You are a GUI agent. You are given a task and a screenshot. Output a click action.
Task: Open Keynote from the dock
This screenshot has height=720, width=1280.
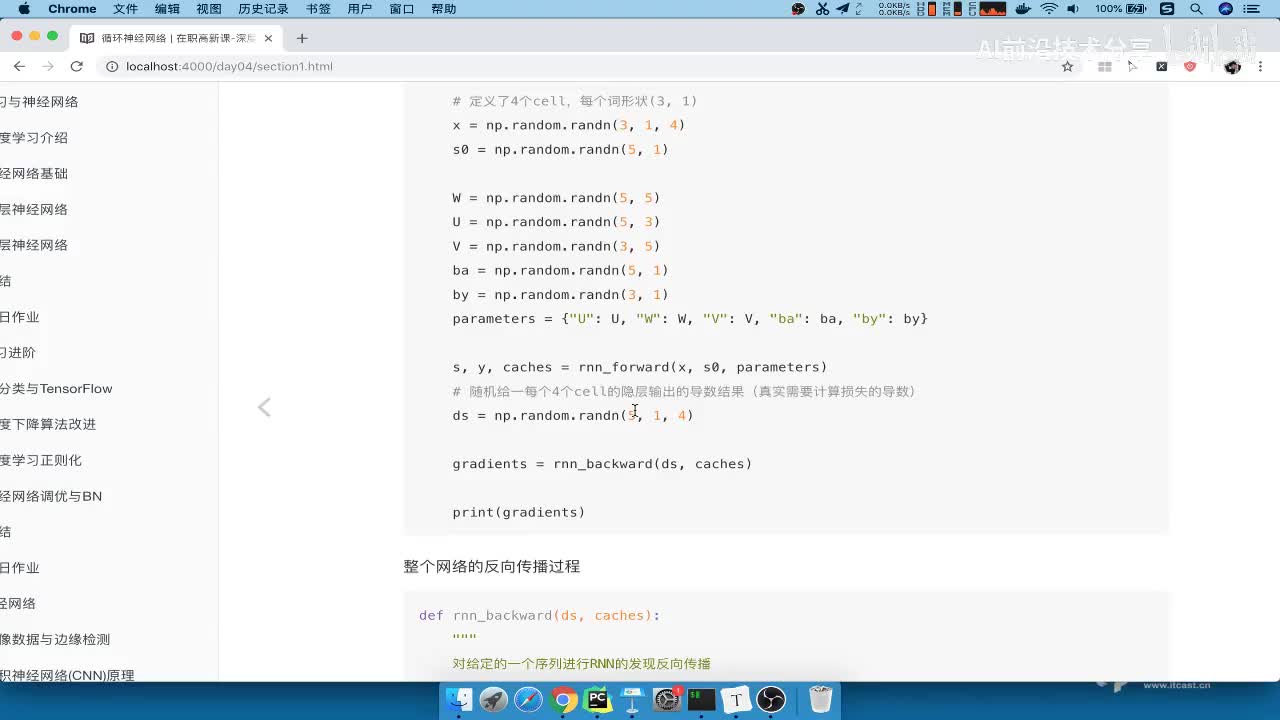pyautogui.click(x=633, y=699)
